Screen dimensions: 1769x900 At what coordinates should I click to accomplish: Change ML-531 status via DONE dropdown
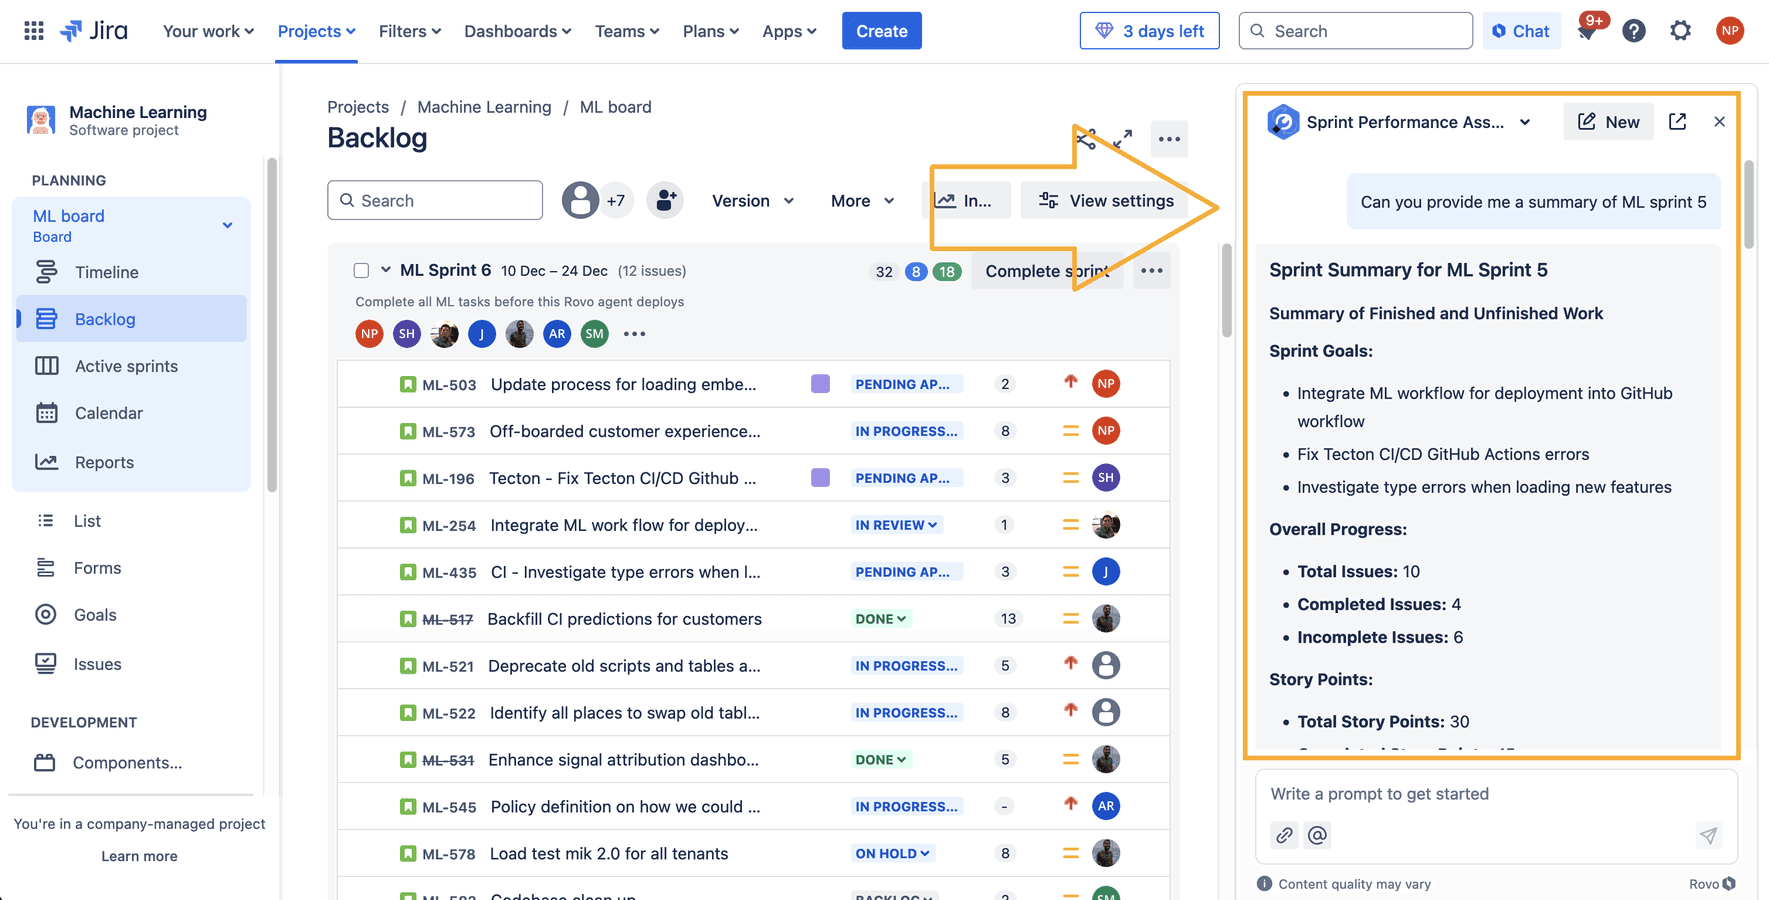click(x=880, y=760)
